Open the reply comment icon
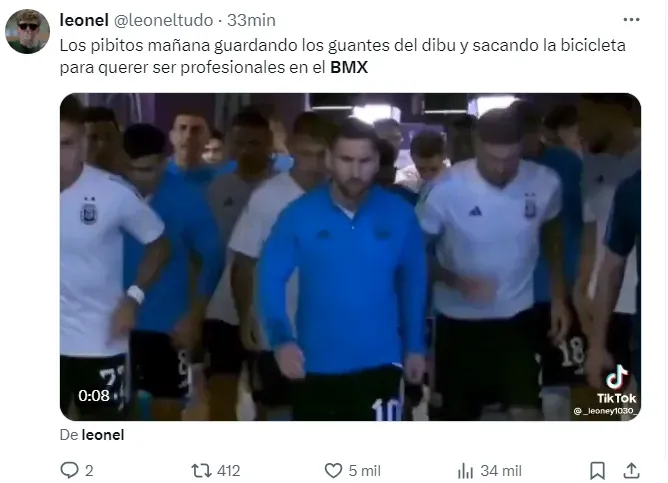This screenshot has width=668, height=483. 69,471
